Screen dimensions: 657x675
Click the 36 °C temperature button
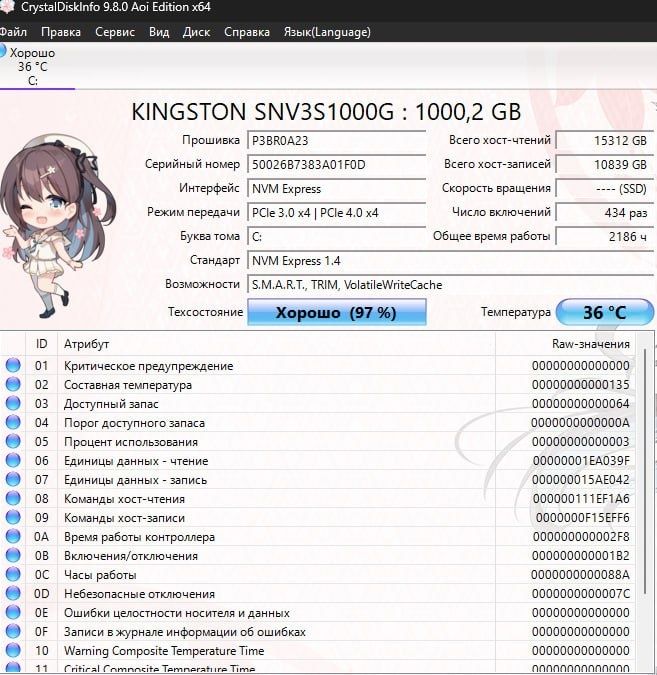pos(605,312)
